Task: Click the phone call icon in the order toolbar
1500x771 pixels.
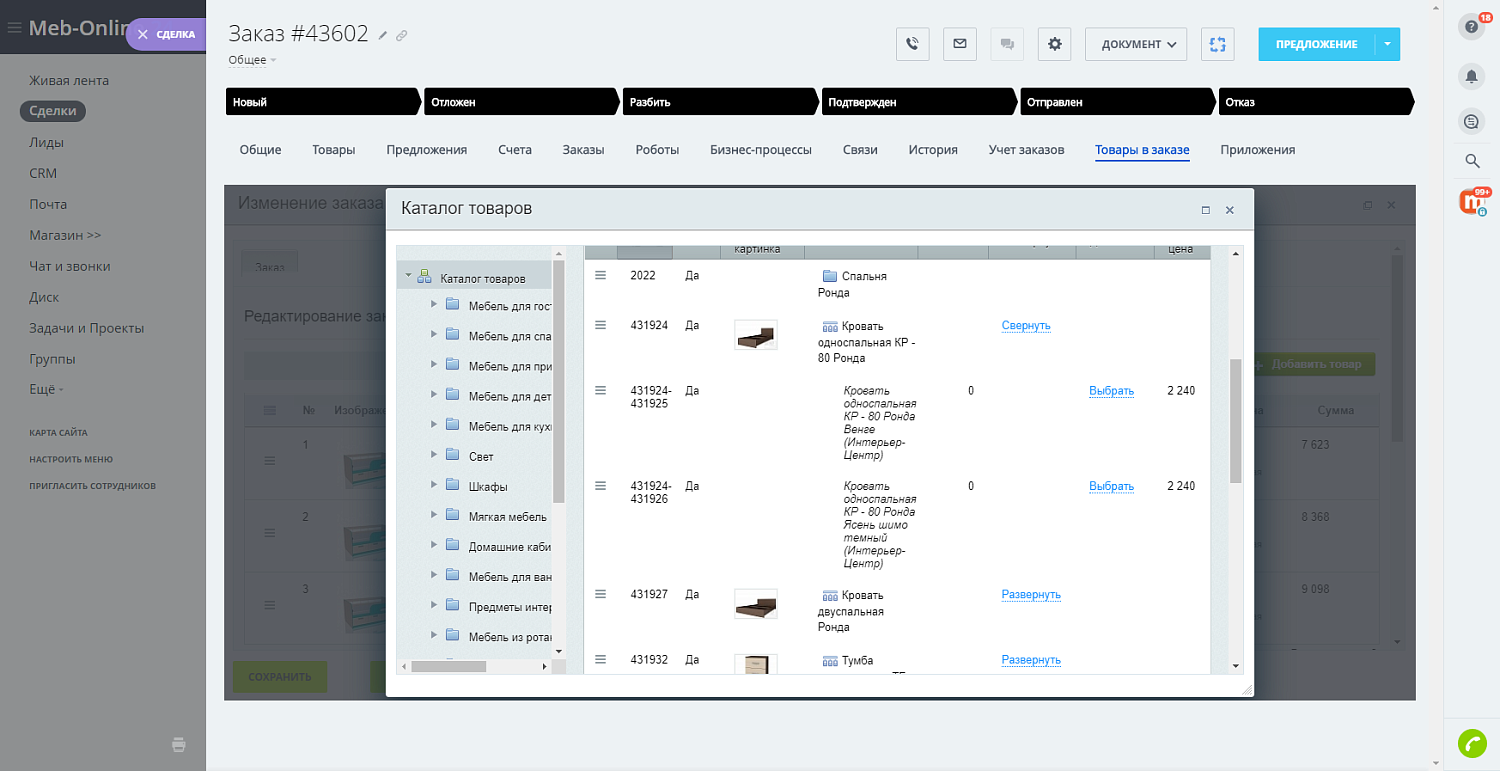Action: click(912, 44)
